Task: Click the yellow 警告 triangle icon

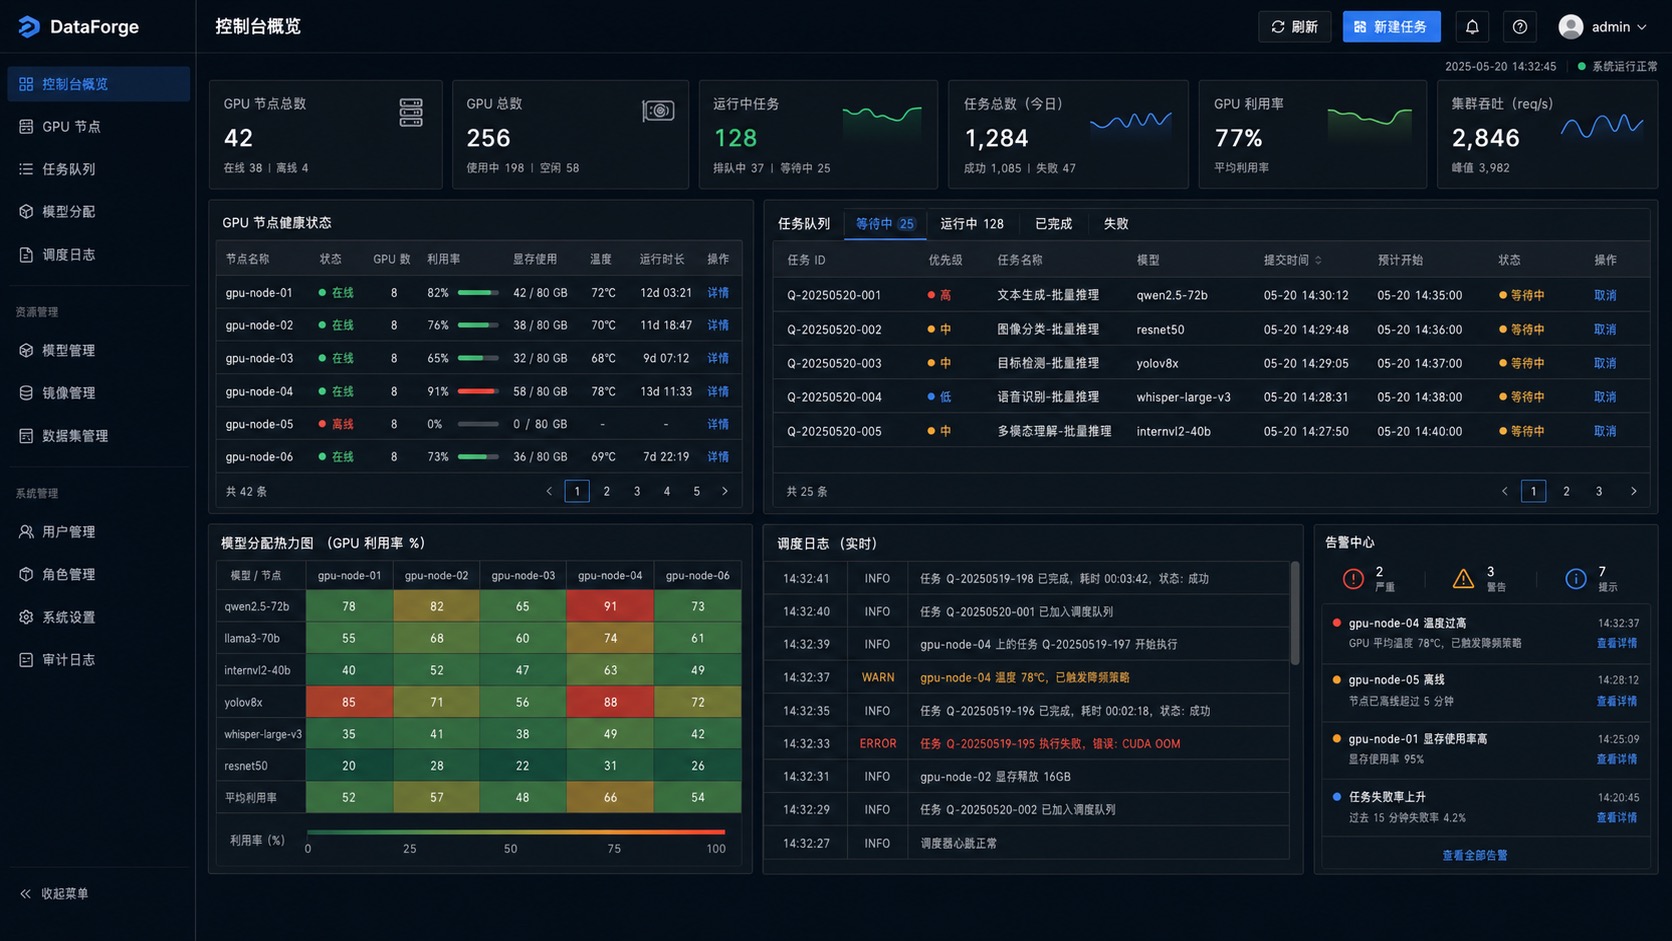Action: click(x=1463, y=578)
